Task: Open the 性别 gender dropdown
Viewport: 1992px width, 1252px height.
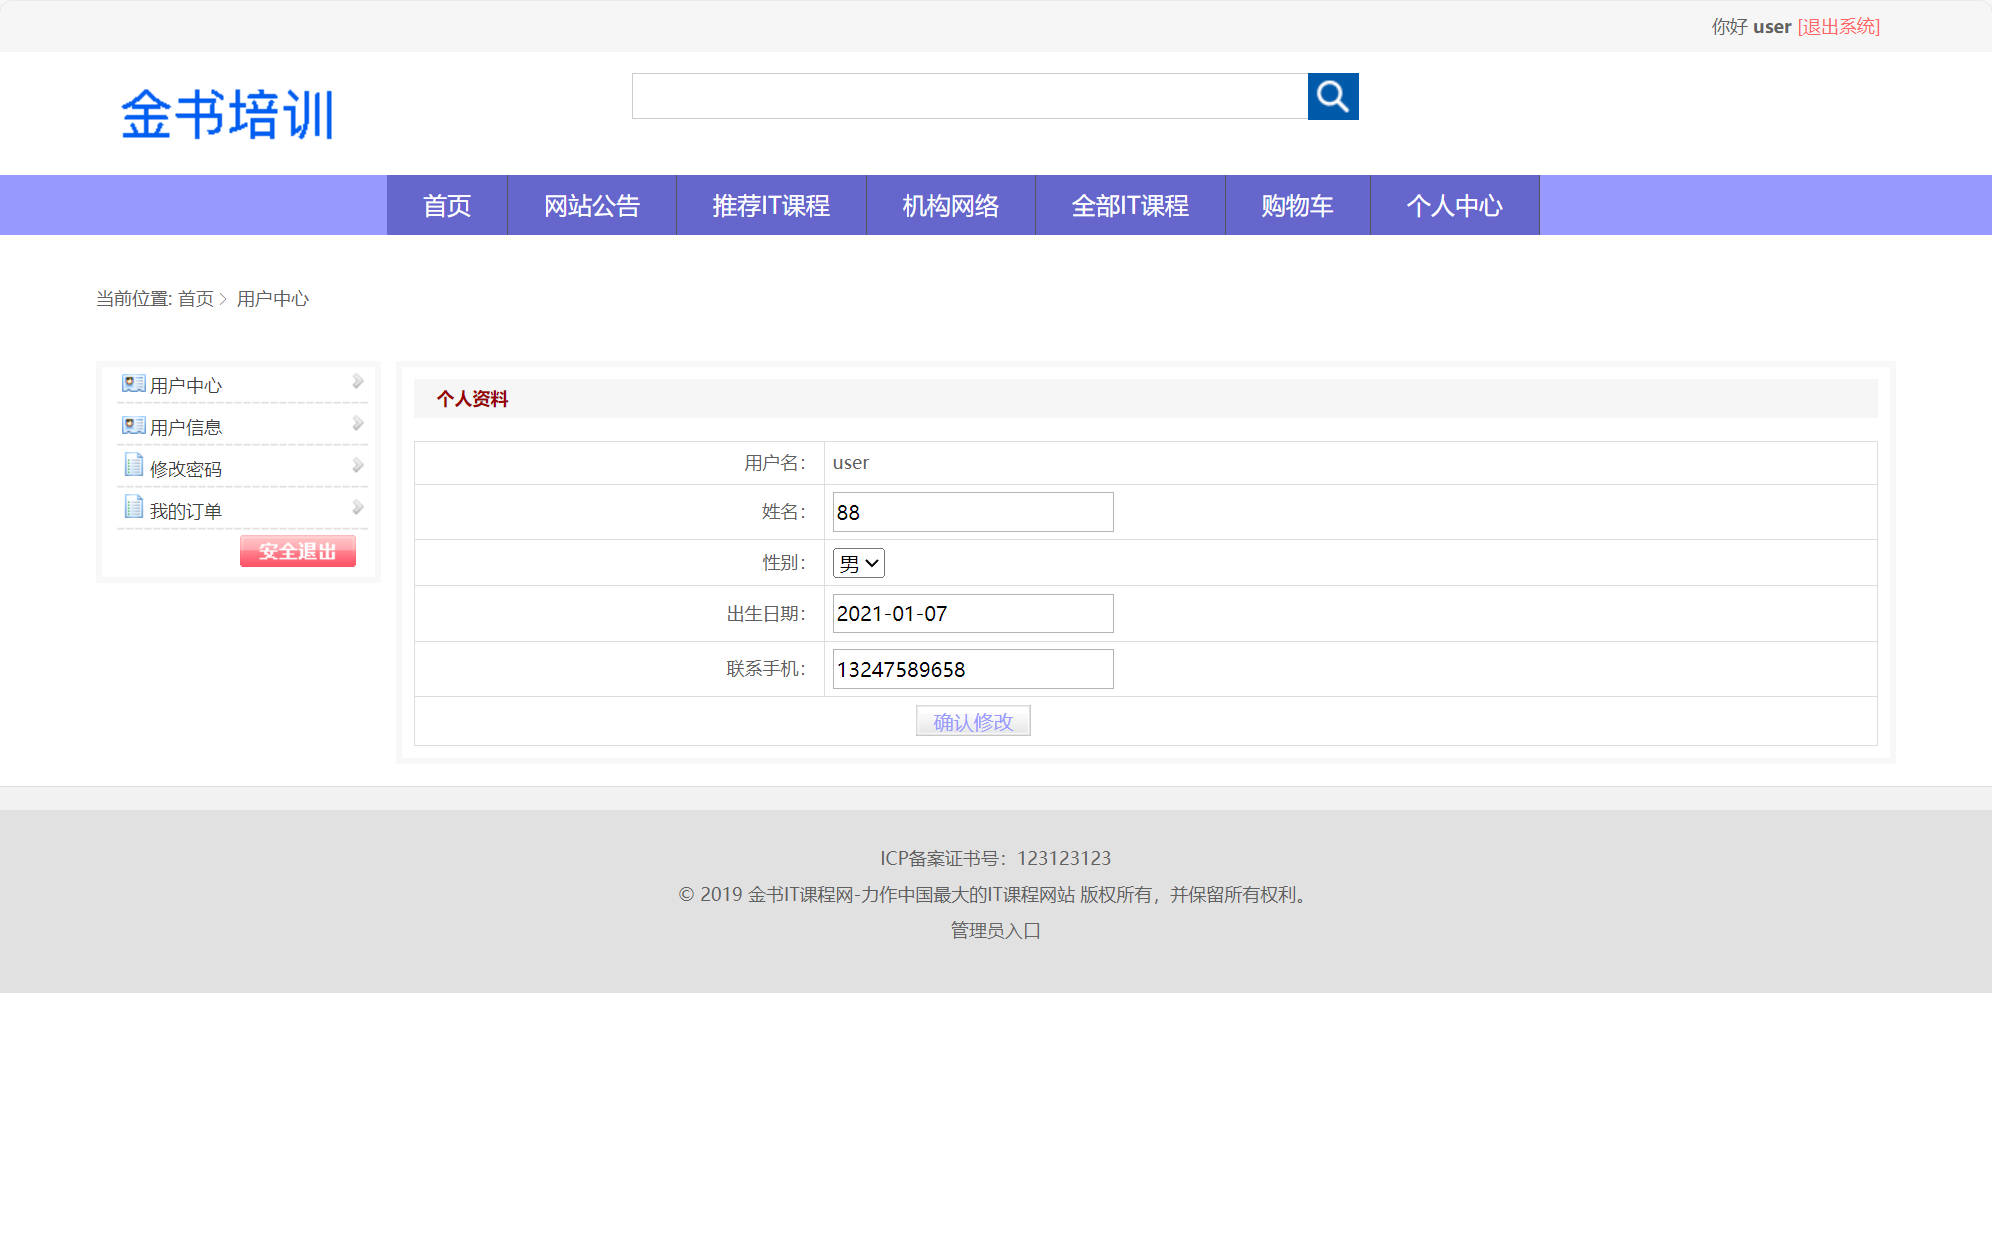Action: pos(857,562)
